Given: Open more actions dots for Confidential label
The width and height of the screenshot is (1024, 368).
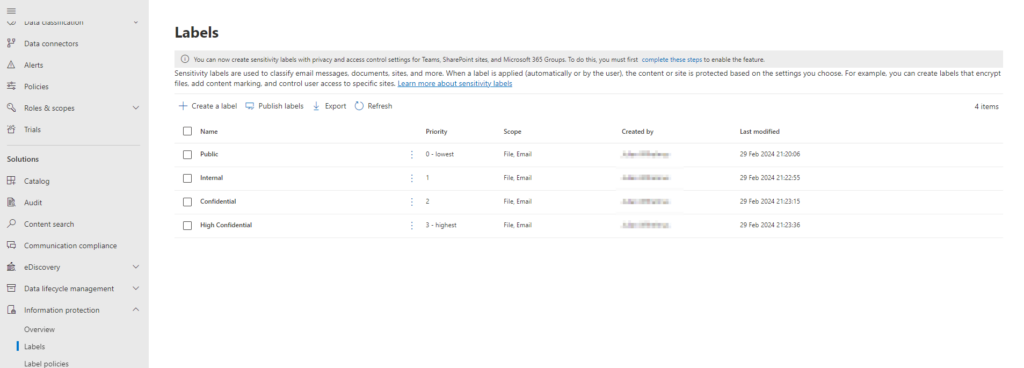Looking at the screenshot, I should coord(411,202).
